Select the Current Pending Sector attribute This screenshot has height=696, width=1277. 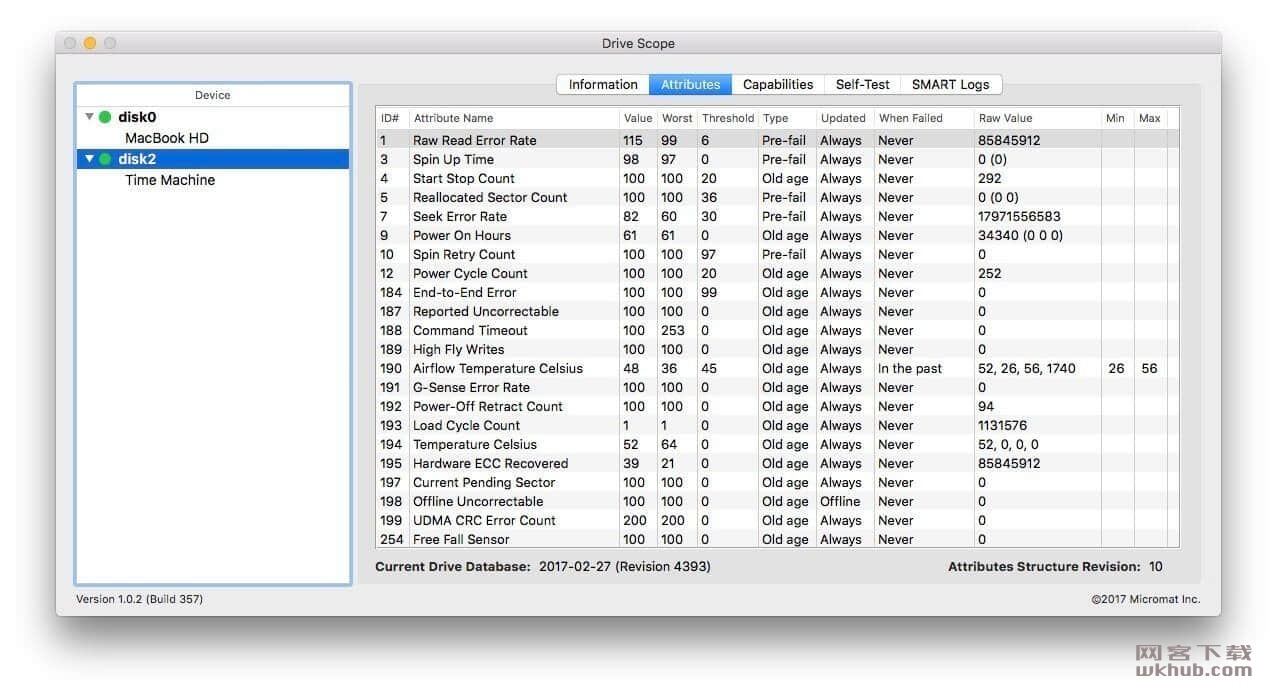[x=777, y=482]
